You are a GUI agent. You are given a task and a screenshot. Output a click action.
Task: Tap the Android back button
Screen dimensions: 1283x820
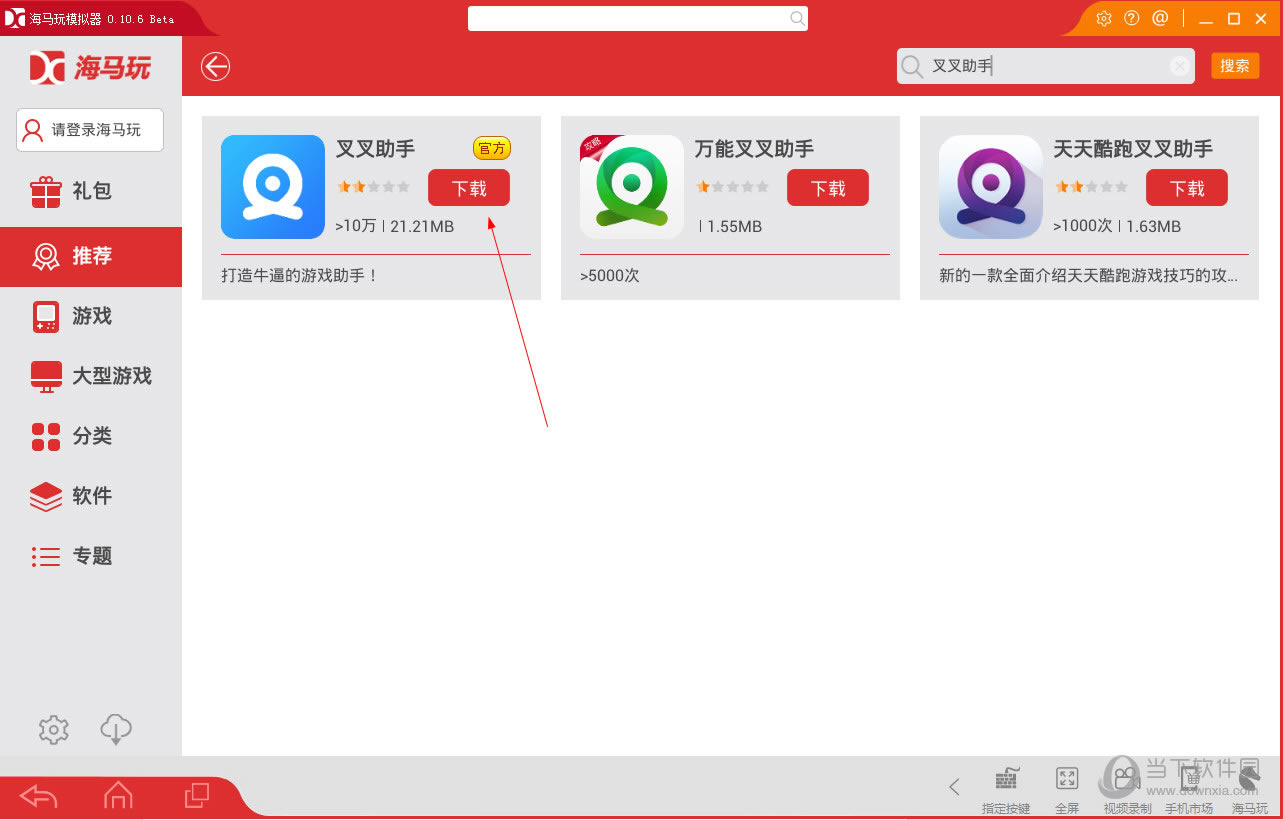38,796
